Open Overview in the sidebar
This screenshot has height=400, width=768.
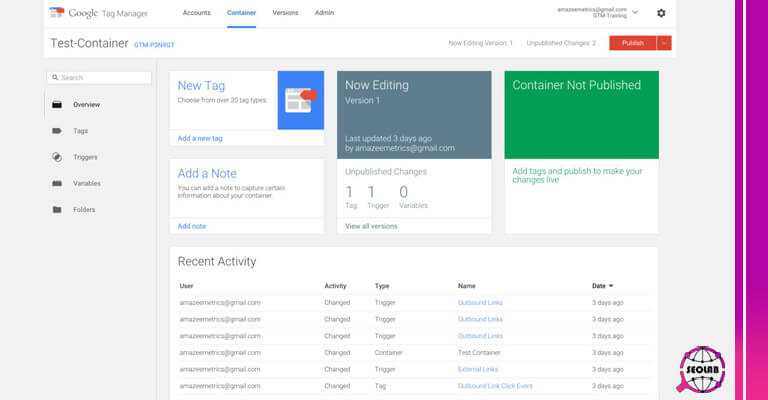click(x=86, y=105)
